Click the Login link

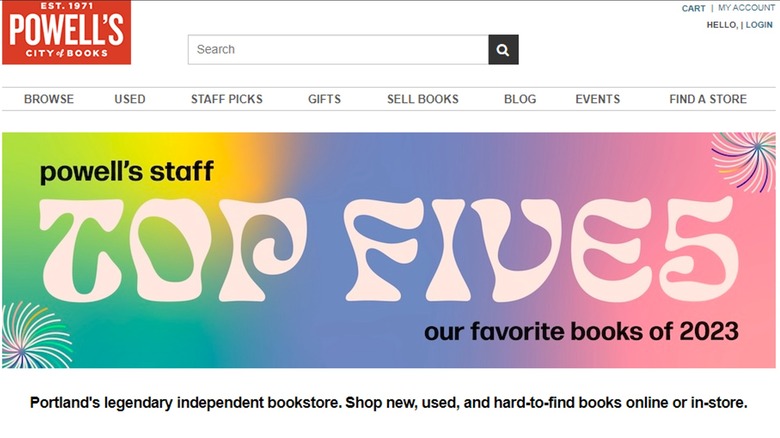tap(759, 24)
